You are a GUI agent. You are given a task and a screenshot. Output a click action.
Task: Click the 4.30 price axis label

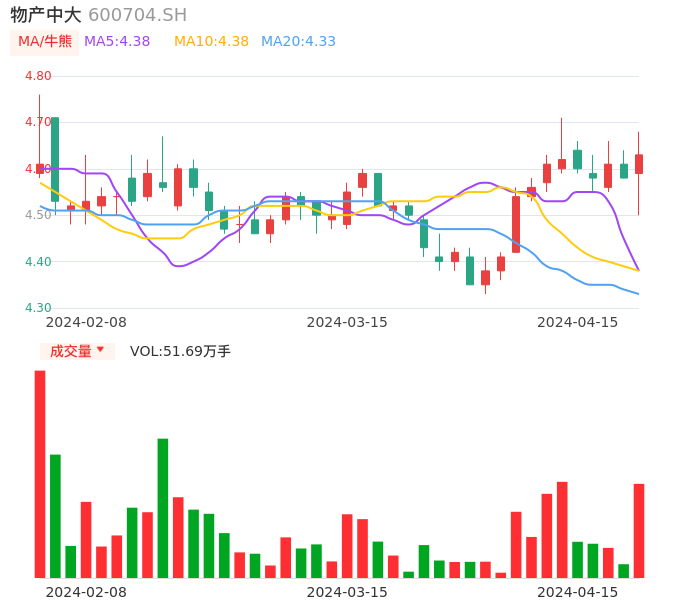[x=38, y=308]
